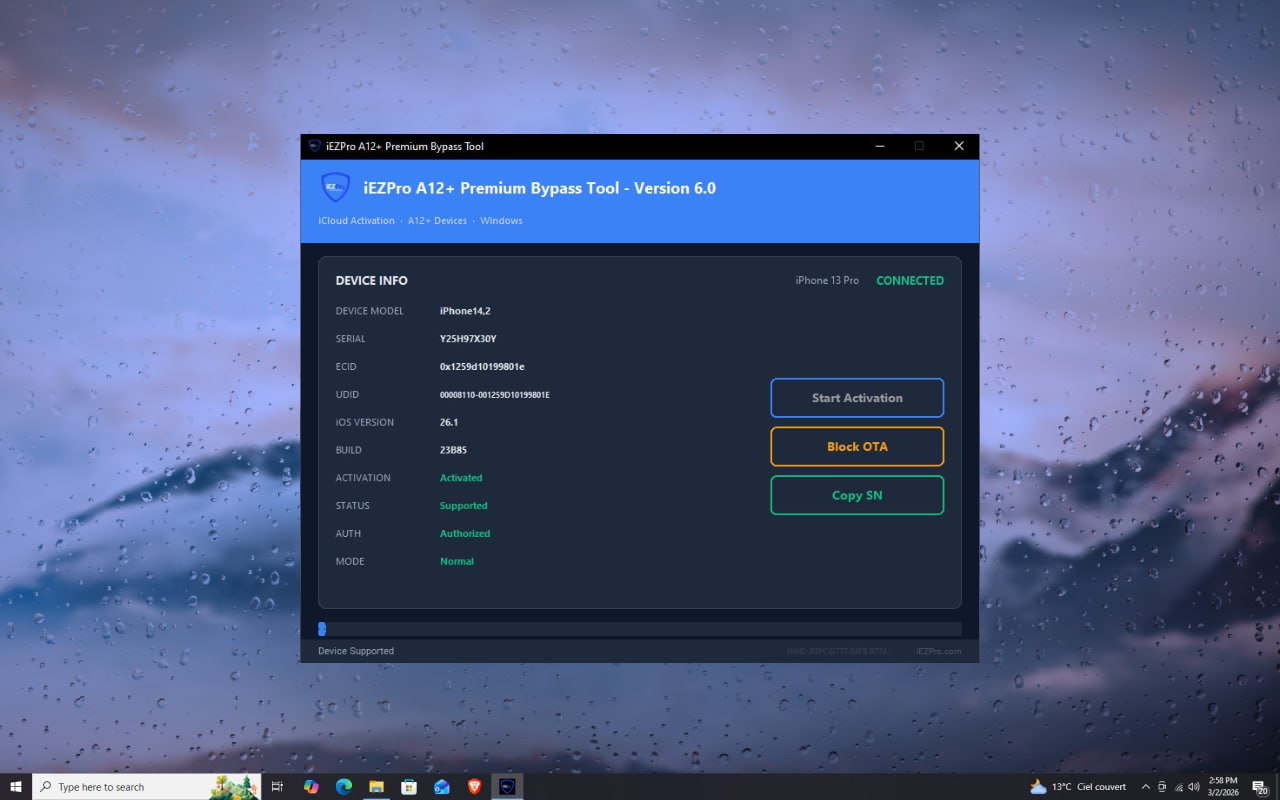Viewport: 1280px width, 800px height.
Task: Copy the serial number with Copy SN
Action: pos(857,495)
